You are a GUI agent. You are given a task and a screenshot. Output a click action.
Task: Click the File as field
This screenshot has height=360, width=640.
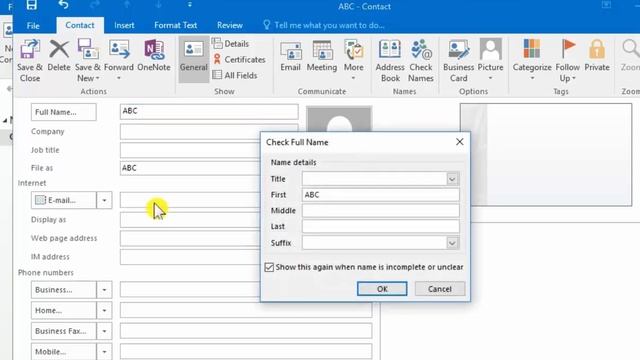tap(190, 168)
